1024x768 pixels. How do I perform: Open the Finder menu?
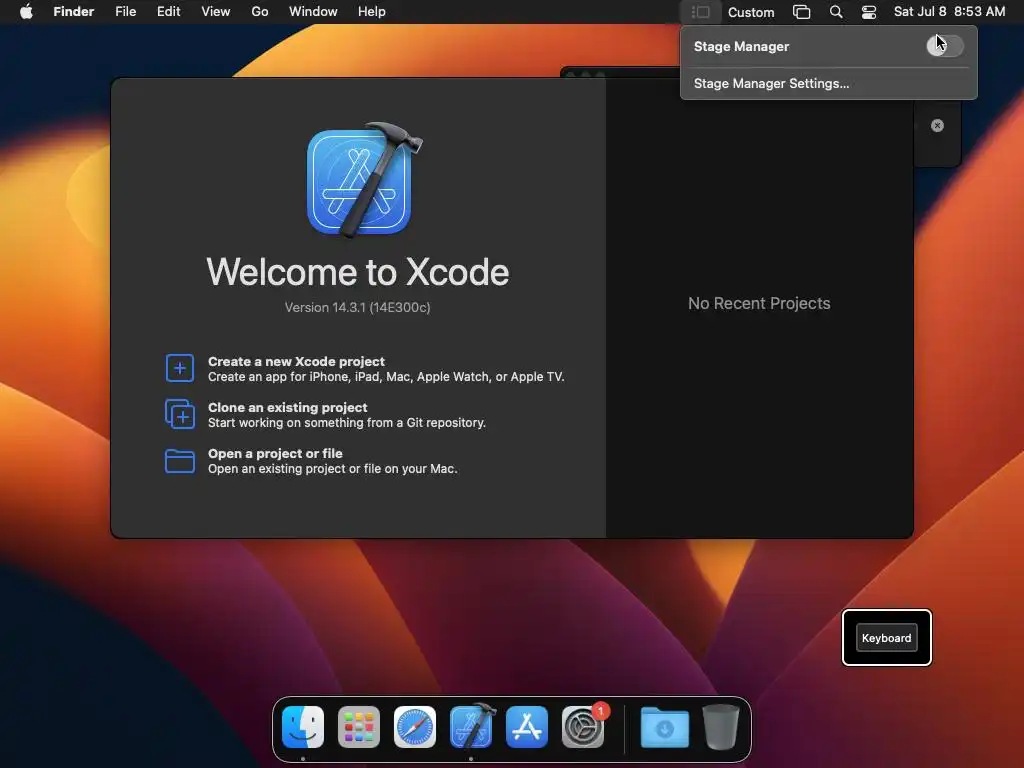click(x=74, y=12)
